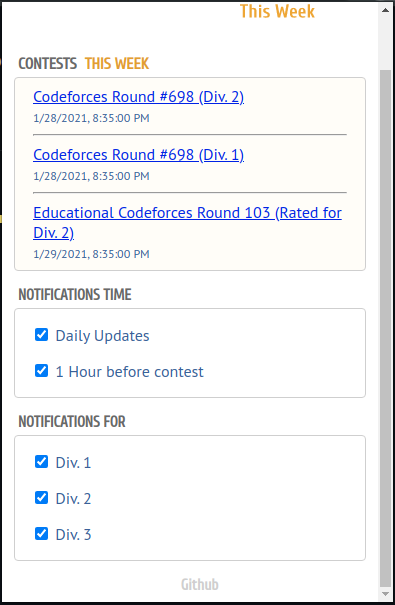This screenshot has height=605, width=395.
Task: Open Codeforces Round #698 (Div. 2) link
Action: pos(138,97)
